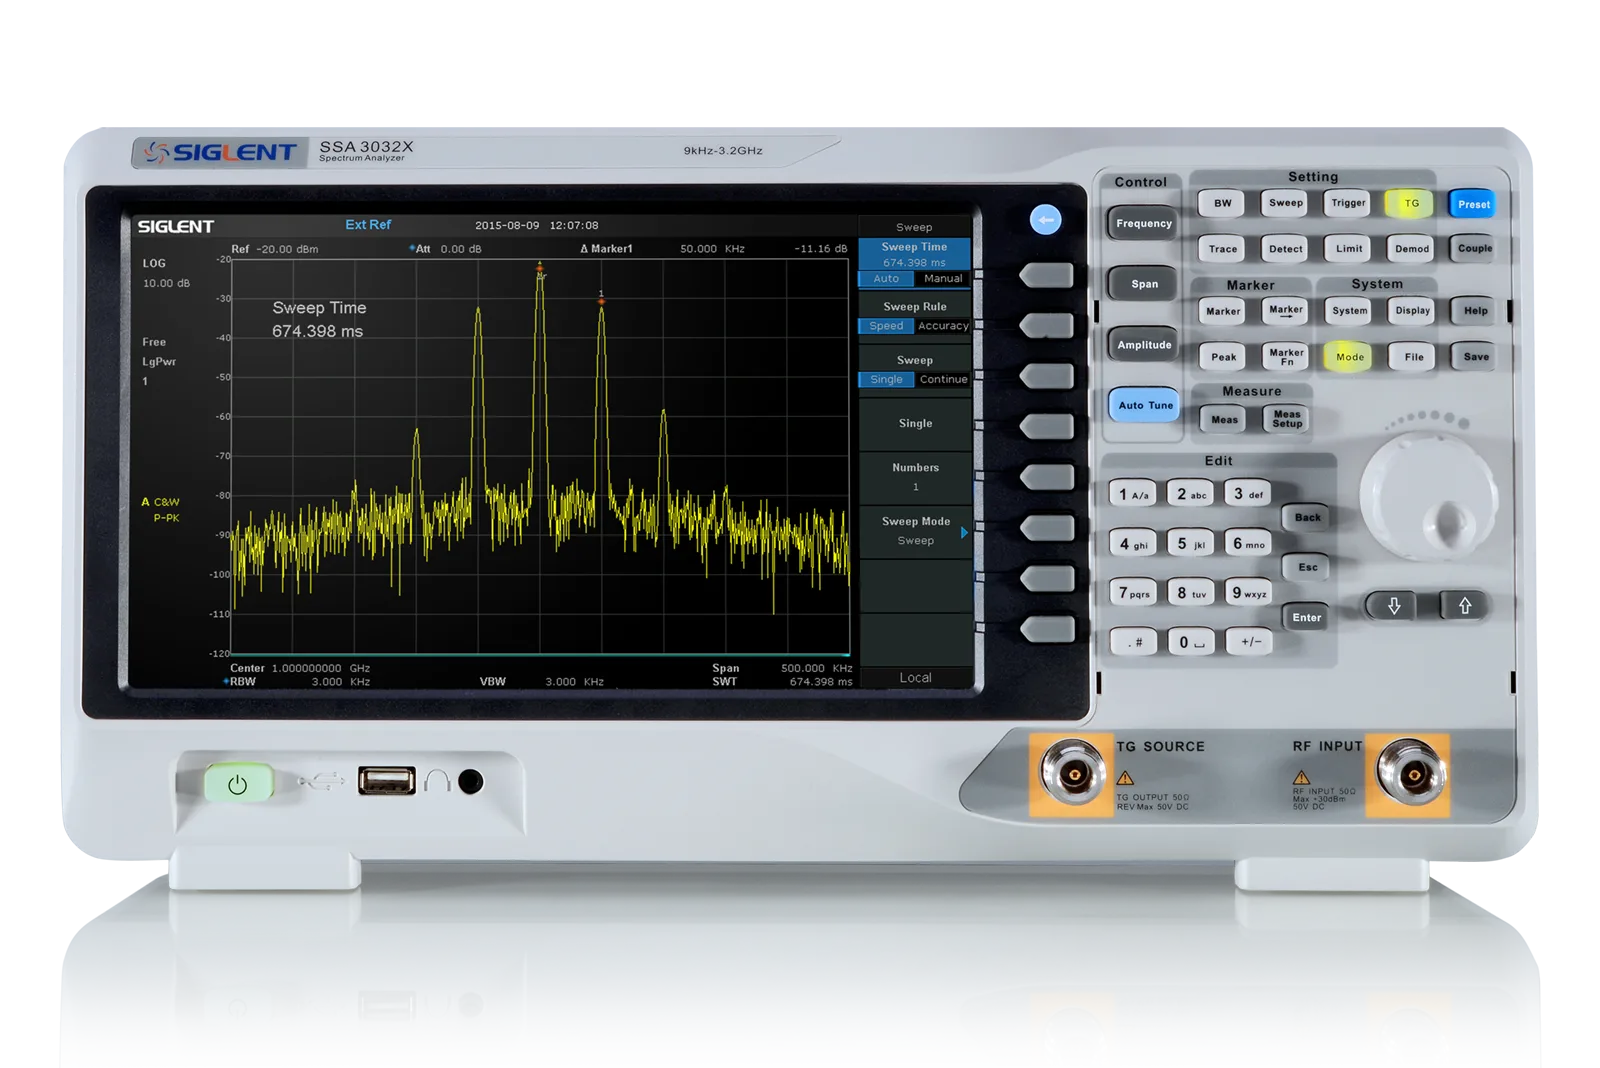Click keypad key 6 mno
The image size is (1600, 1068).
tap(1248, 544)
